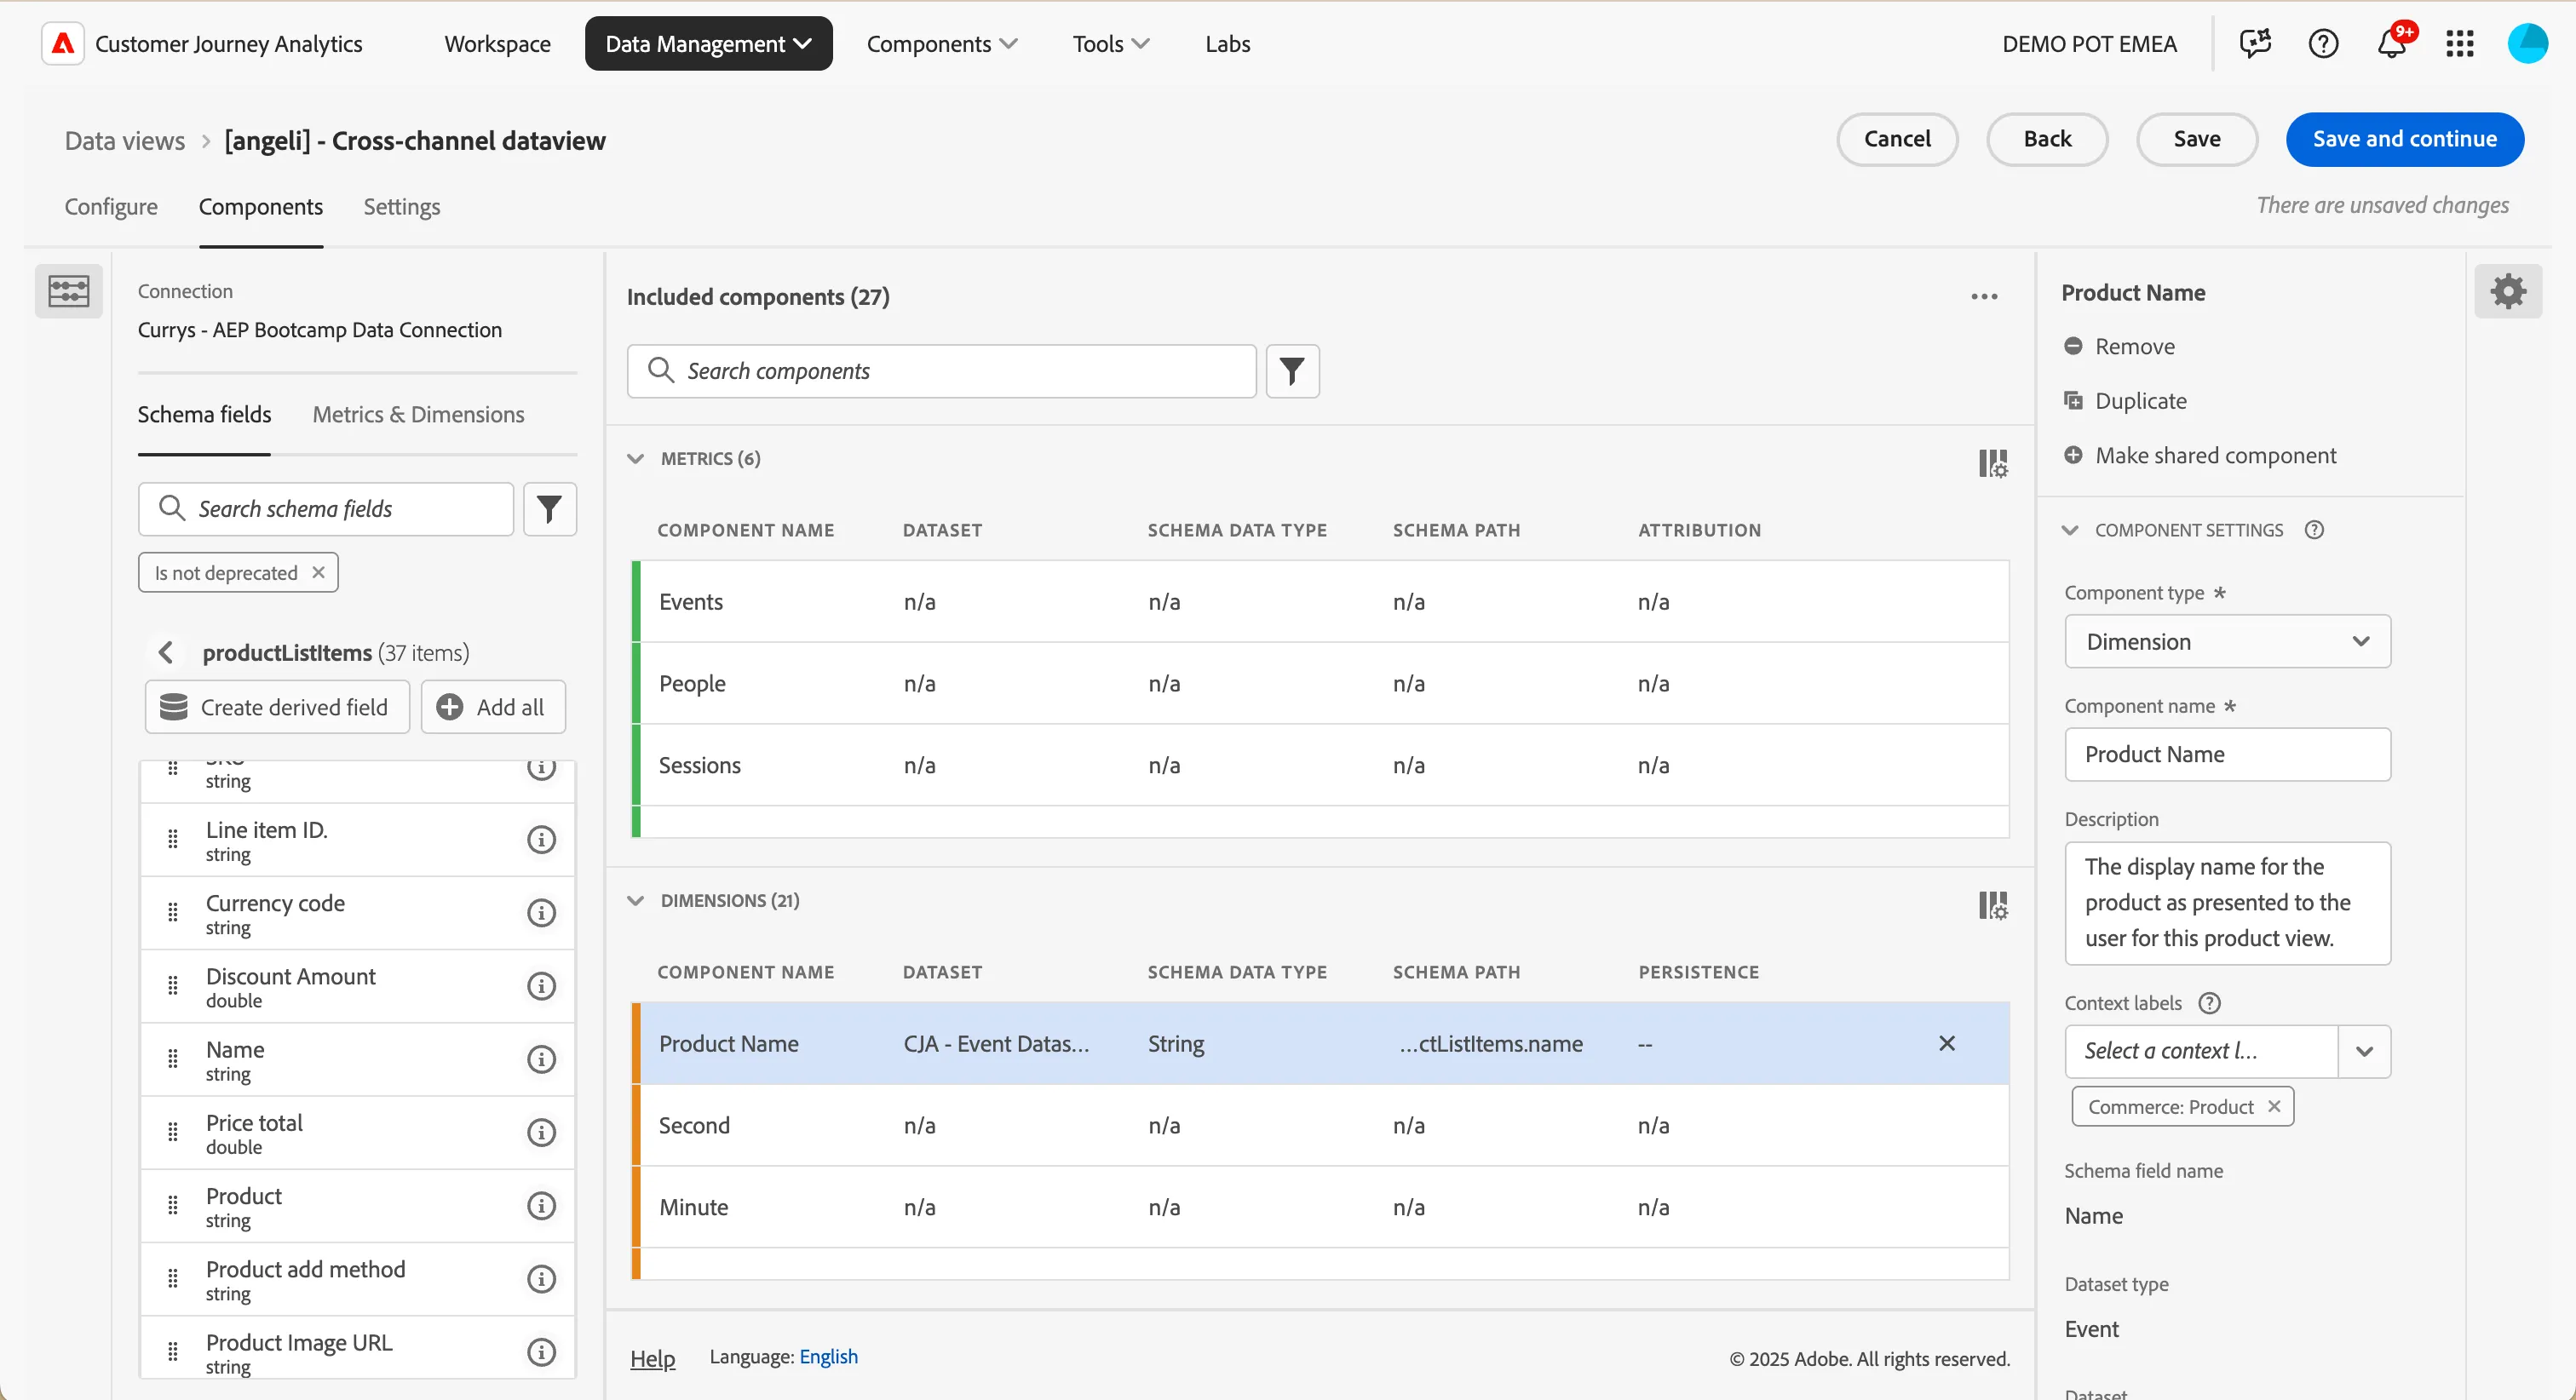Open the notifications bell
Image resolution: width=2576 pixels, height=1400 pixels.
(2392, 44)
